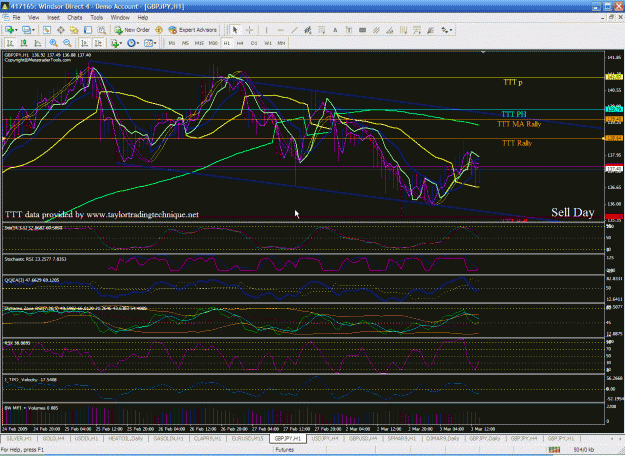Click the 'TTT MA Rally' chart label
This screenshot has height=456, width=625.
[x=519, y=124]
